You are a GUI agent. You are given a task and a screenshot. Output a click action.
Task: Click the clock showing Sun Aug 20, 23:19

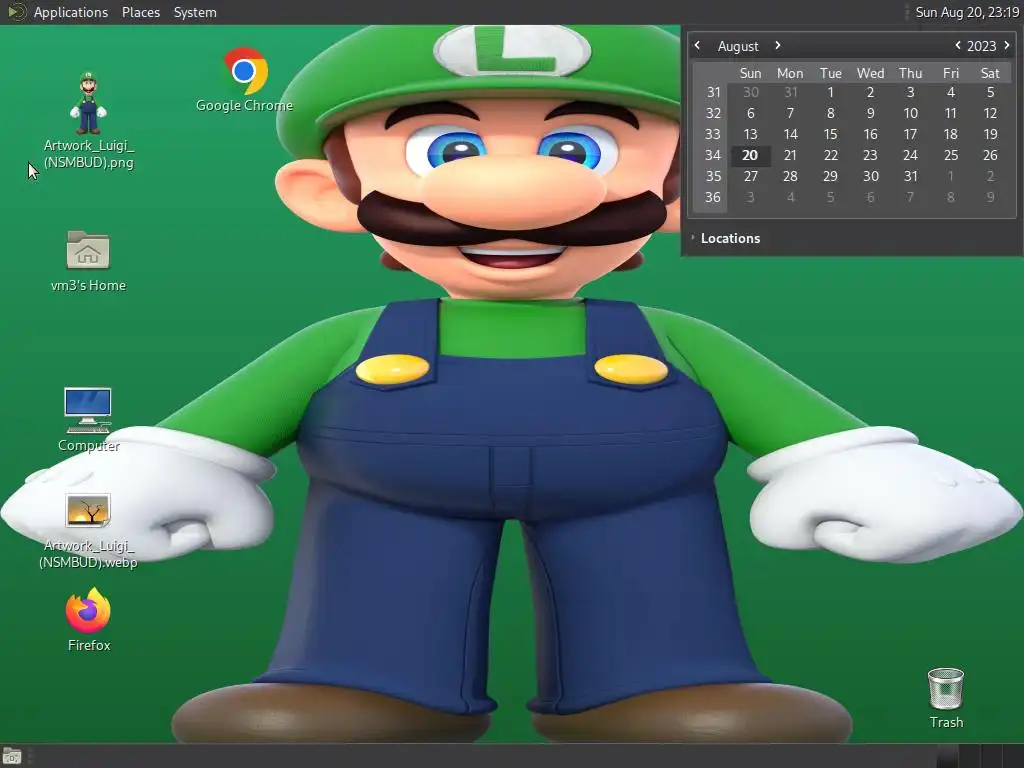pos(967,12)
